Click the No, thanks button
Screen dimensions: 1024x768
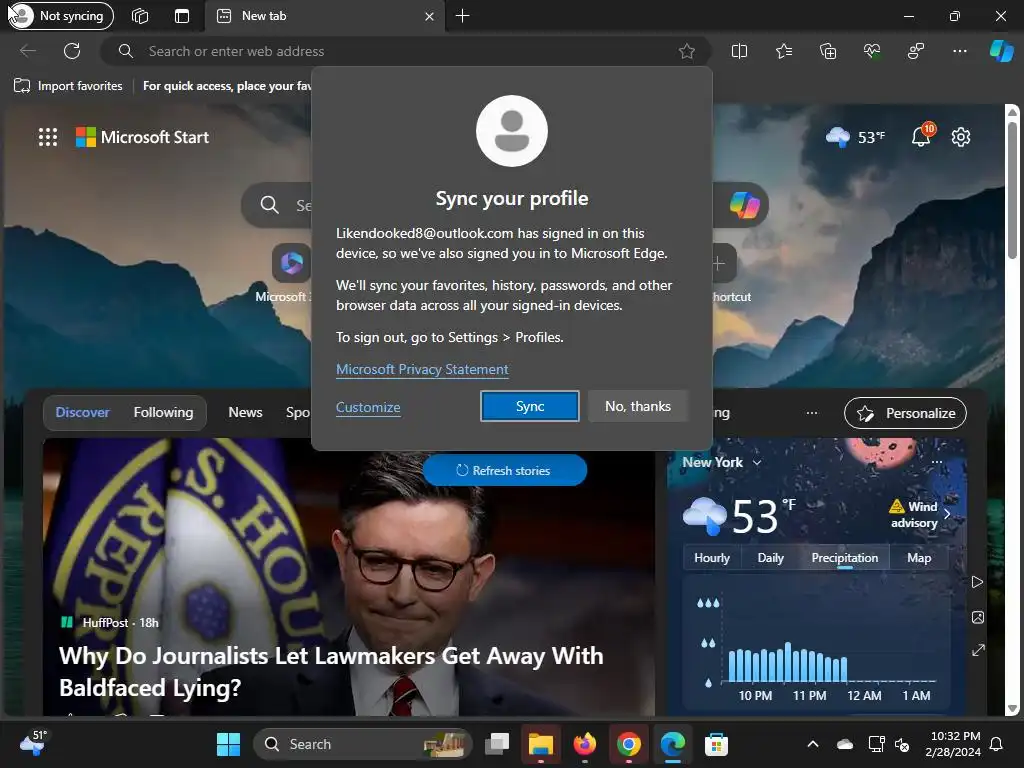click(x=637, y=406)
